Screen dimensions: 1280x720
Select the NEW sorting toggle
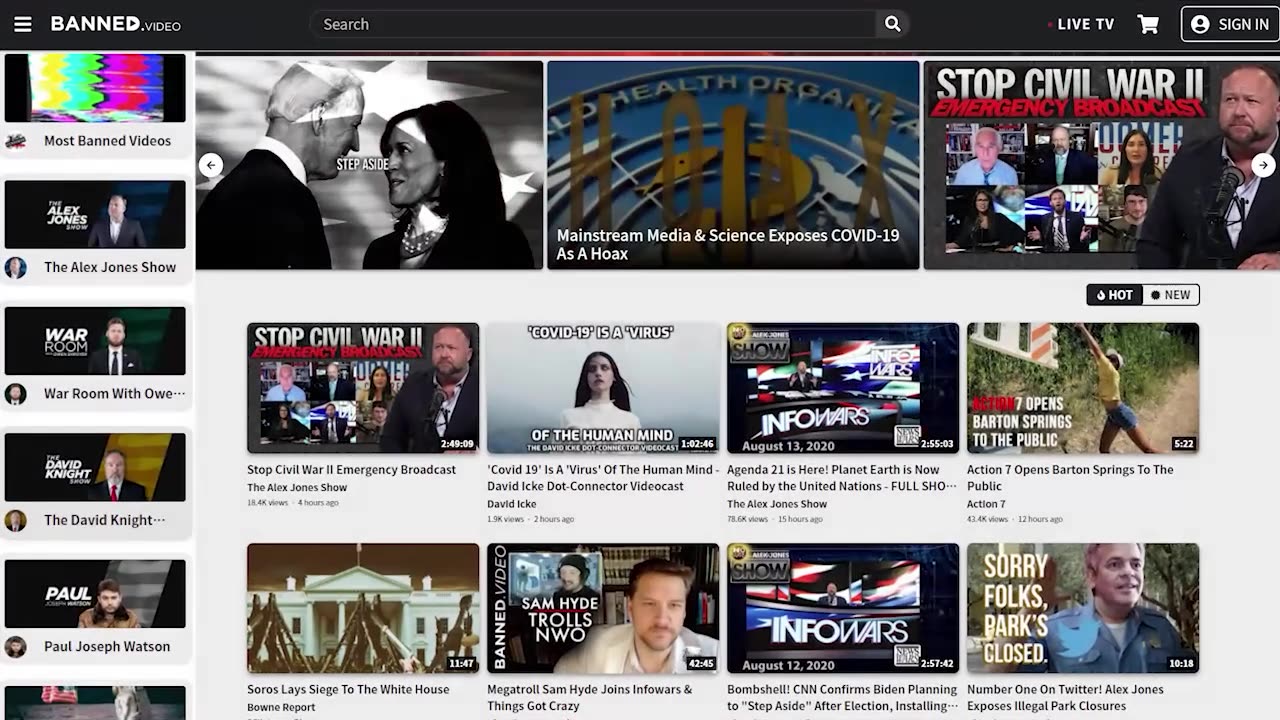(x=1171, y=295)
